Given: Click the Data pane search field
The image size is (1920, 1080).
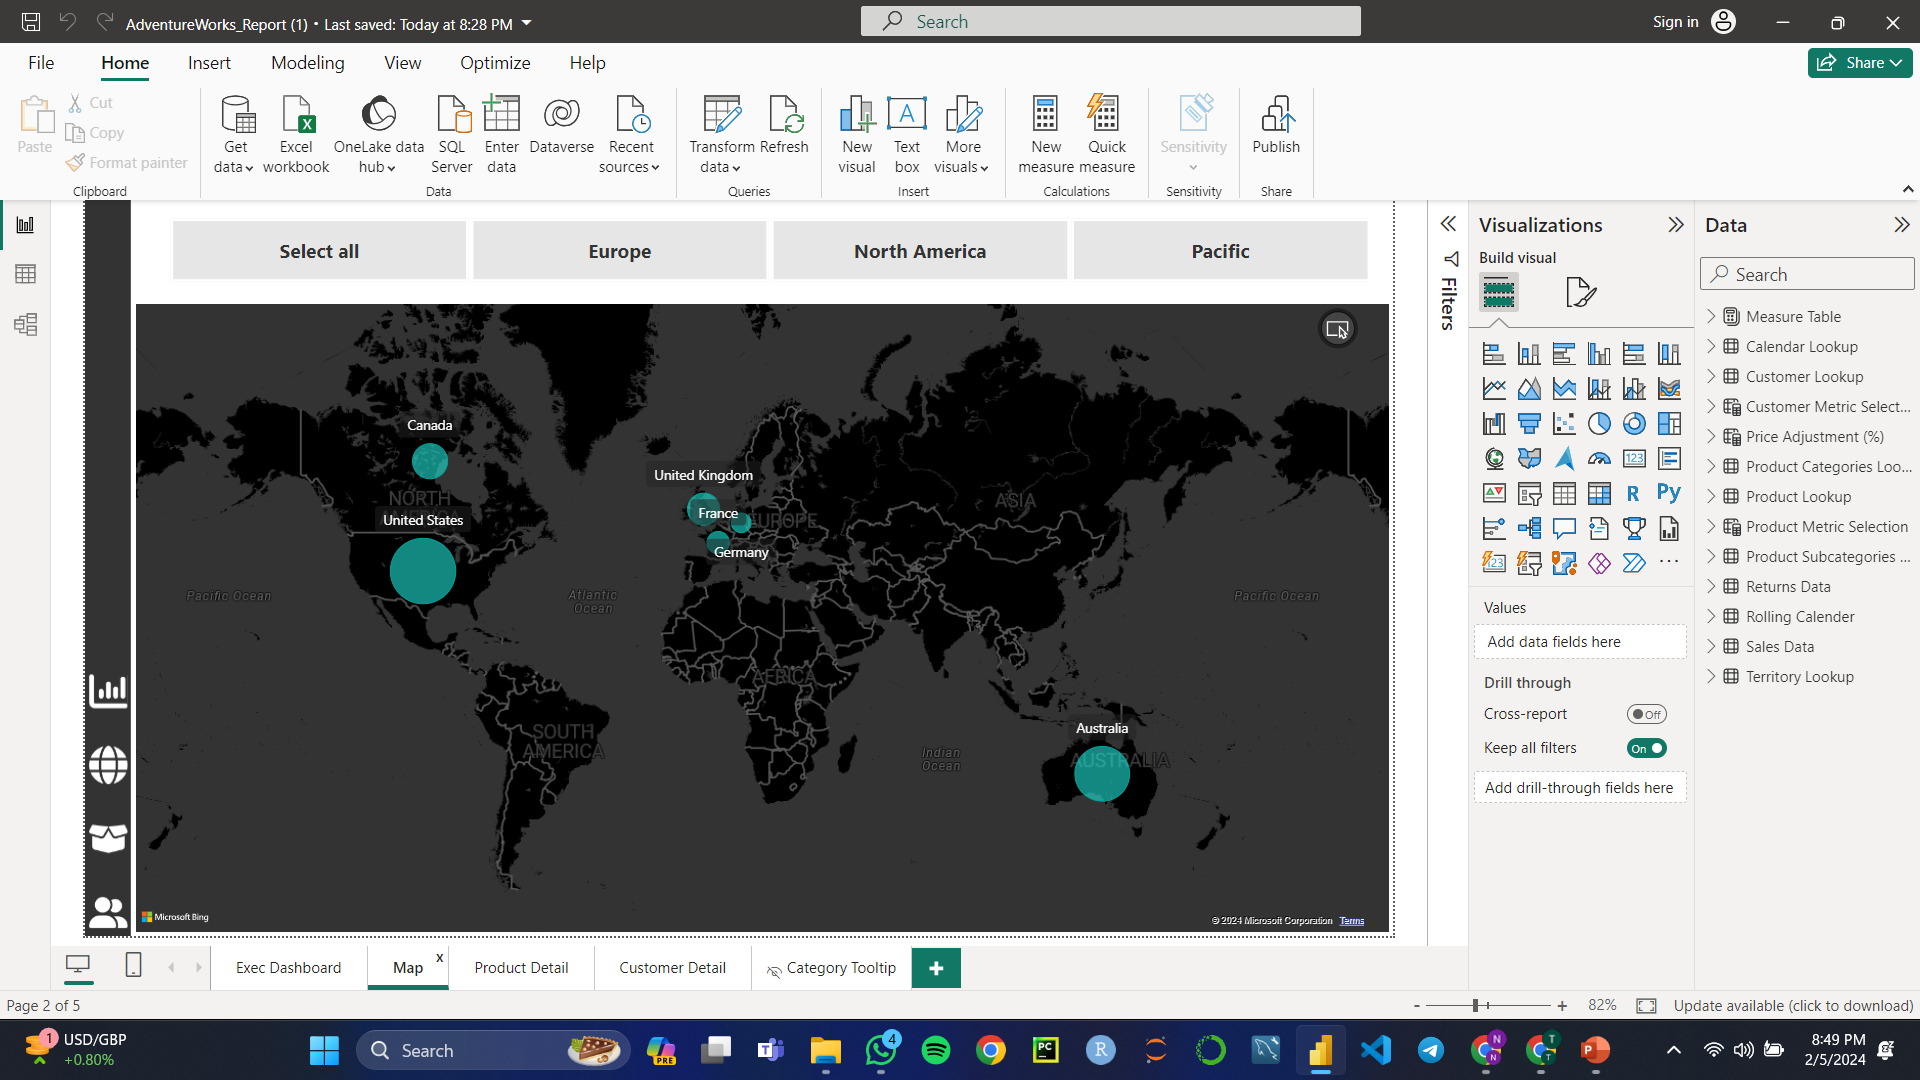Looking at the screenshot, I should click(1807, 274).
